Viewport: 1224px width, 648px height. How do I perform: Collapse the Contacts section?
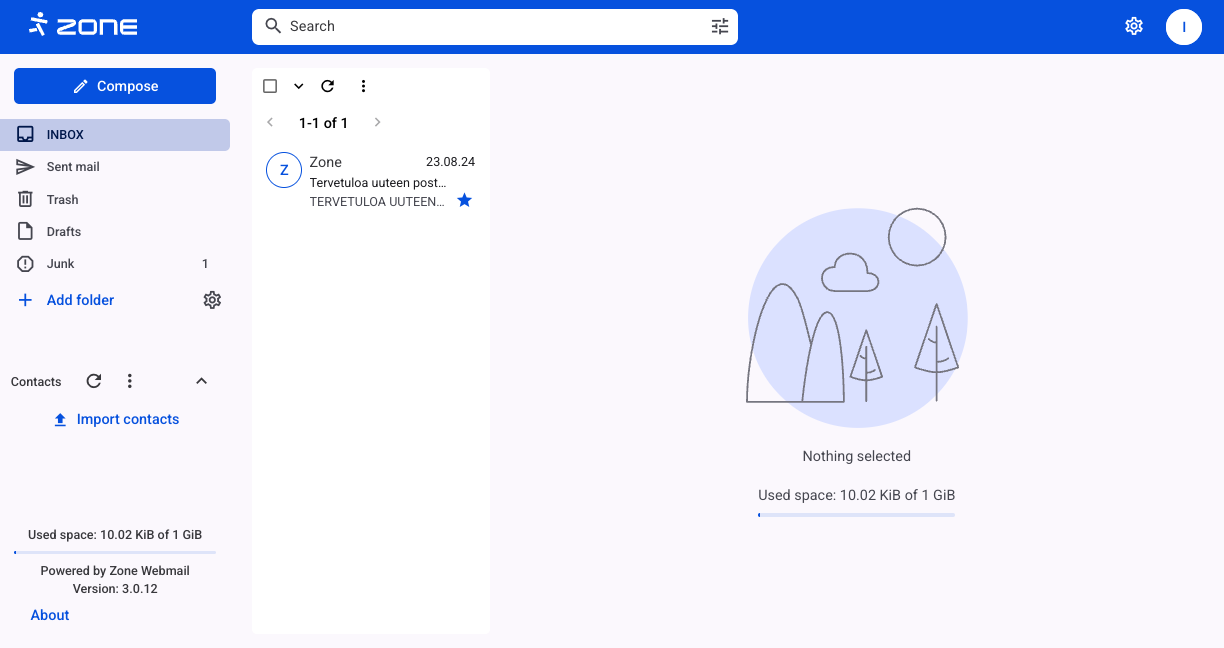(201, 381)
